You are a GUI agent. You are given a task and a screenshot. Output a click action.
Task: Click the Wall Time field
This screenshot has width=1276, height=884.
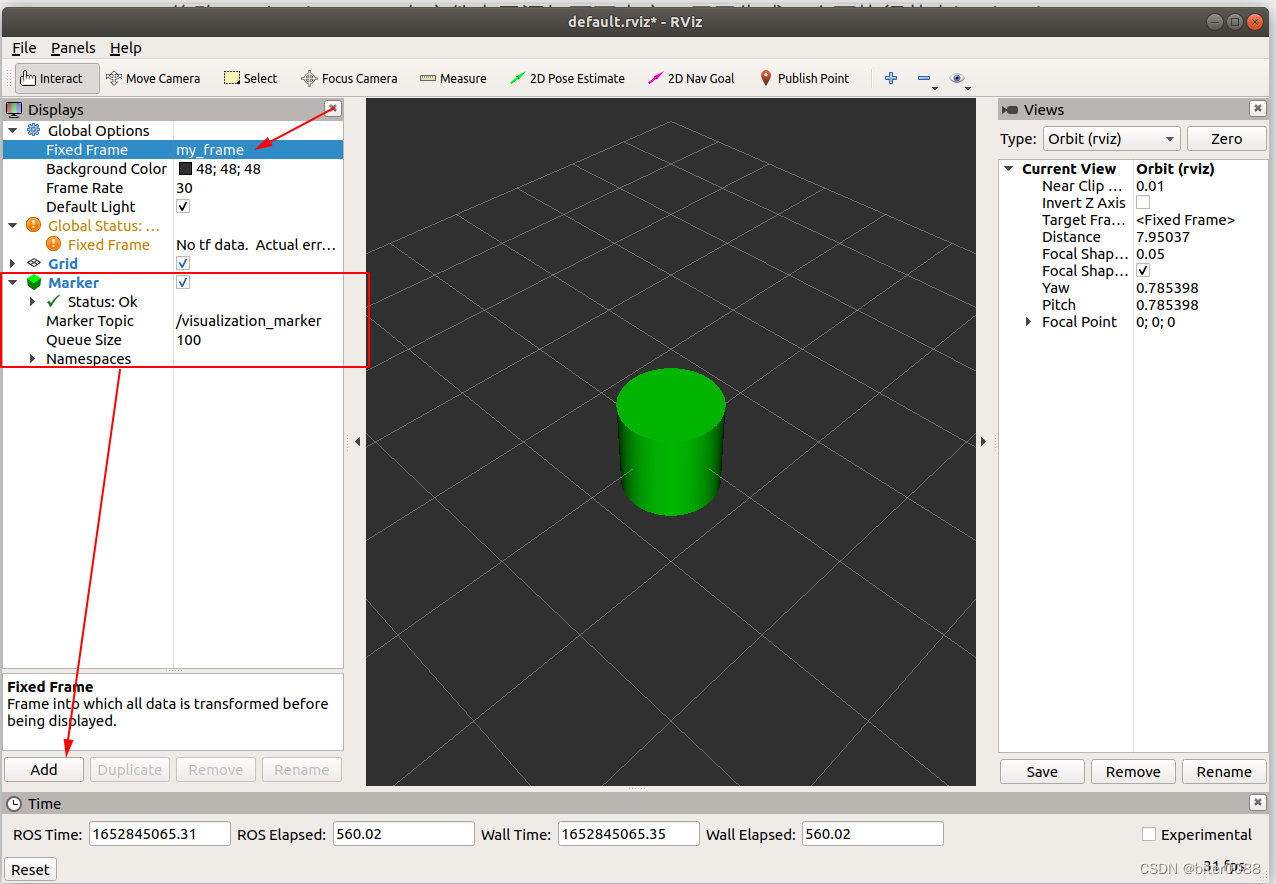pos(628,834)
